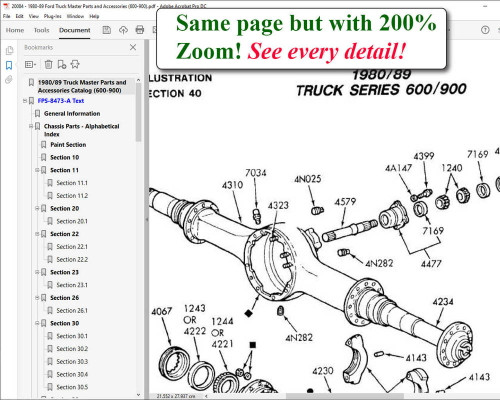Switch to the Tools tab
The width and height of the screenshot is (500, 400).
click(41, 30)
